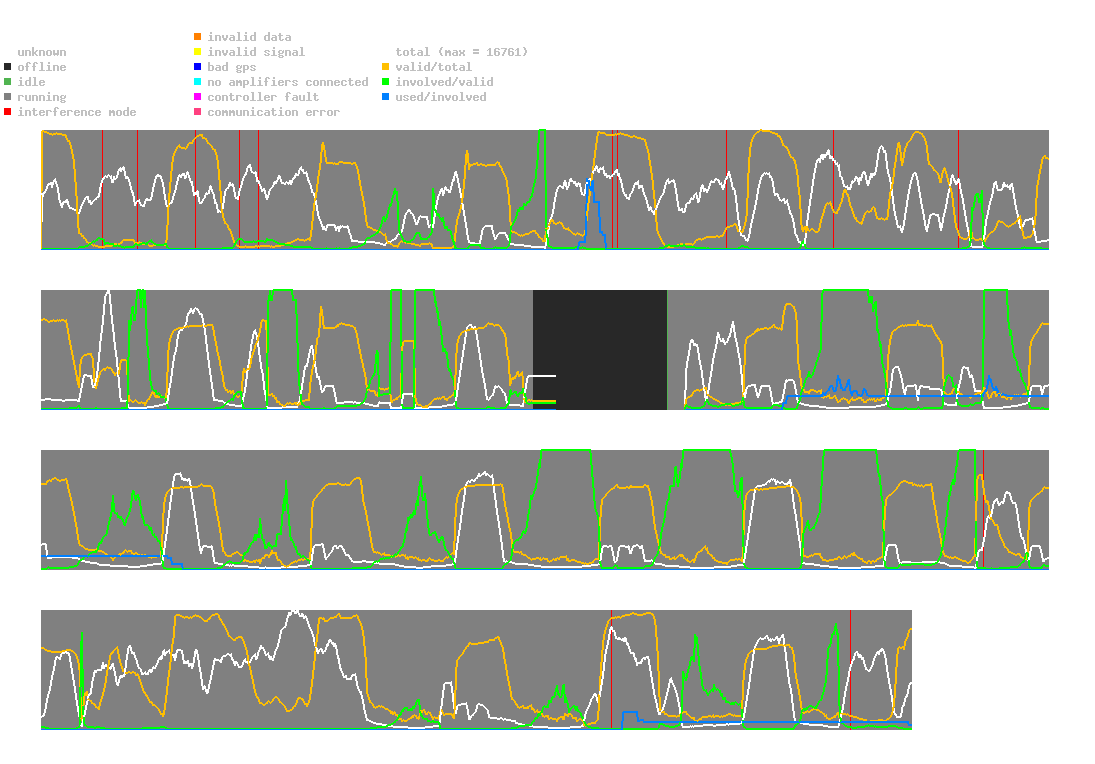Image resolution: width=1095 pixels, height=764 pixels.
Task: Click the magenta controller fault swatch
Action: tap(198, 97)
